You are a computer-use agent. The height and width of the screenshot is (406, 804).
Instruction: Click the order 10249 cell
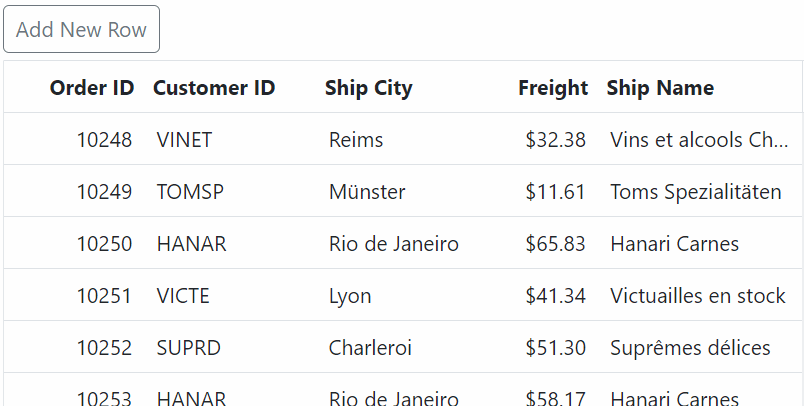click(x=104, y=192)
